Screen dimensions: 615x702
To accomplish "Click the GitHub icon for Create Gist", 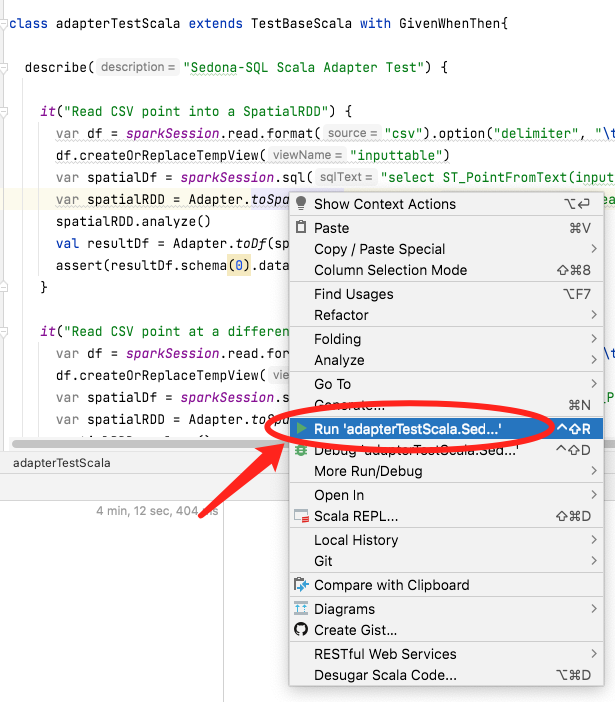I will (x=301, y=630).
